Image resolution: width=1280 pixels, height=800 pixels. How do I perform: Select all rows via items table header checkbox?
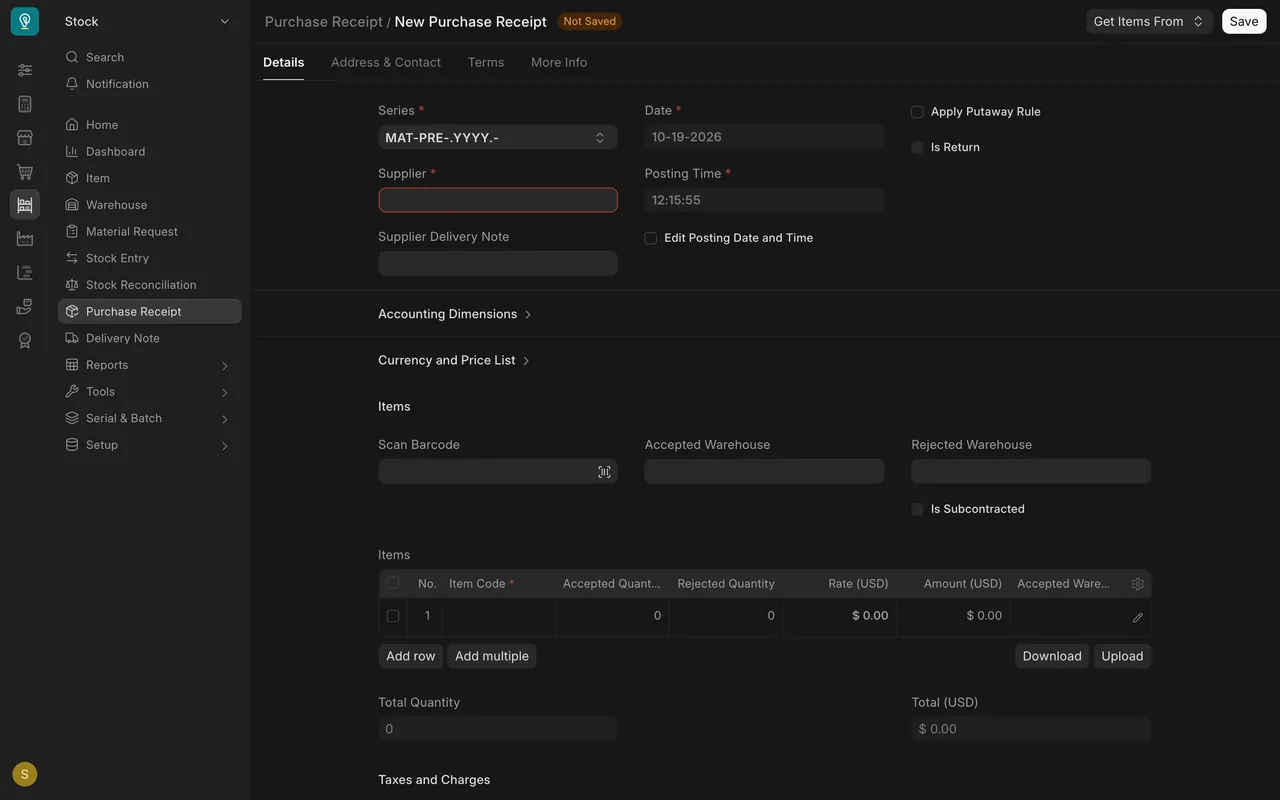click(392, 583)
